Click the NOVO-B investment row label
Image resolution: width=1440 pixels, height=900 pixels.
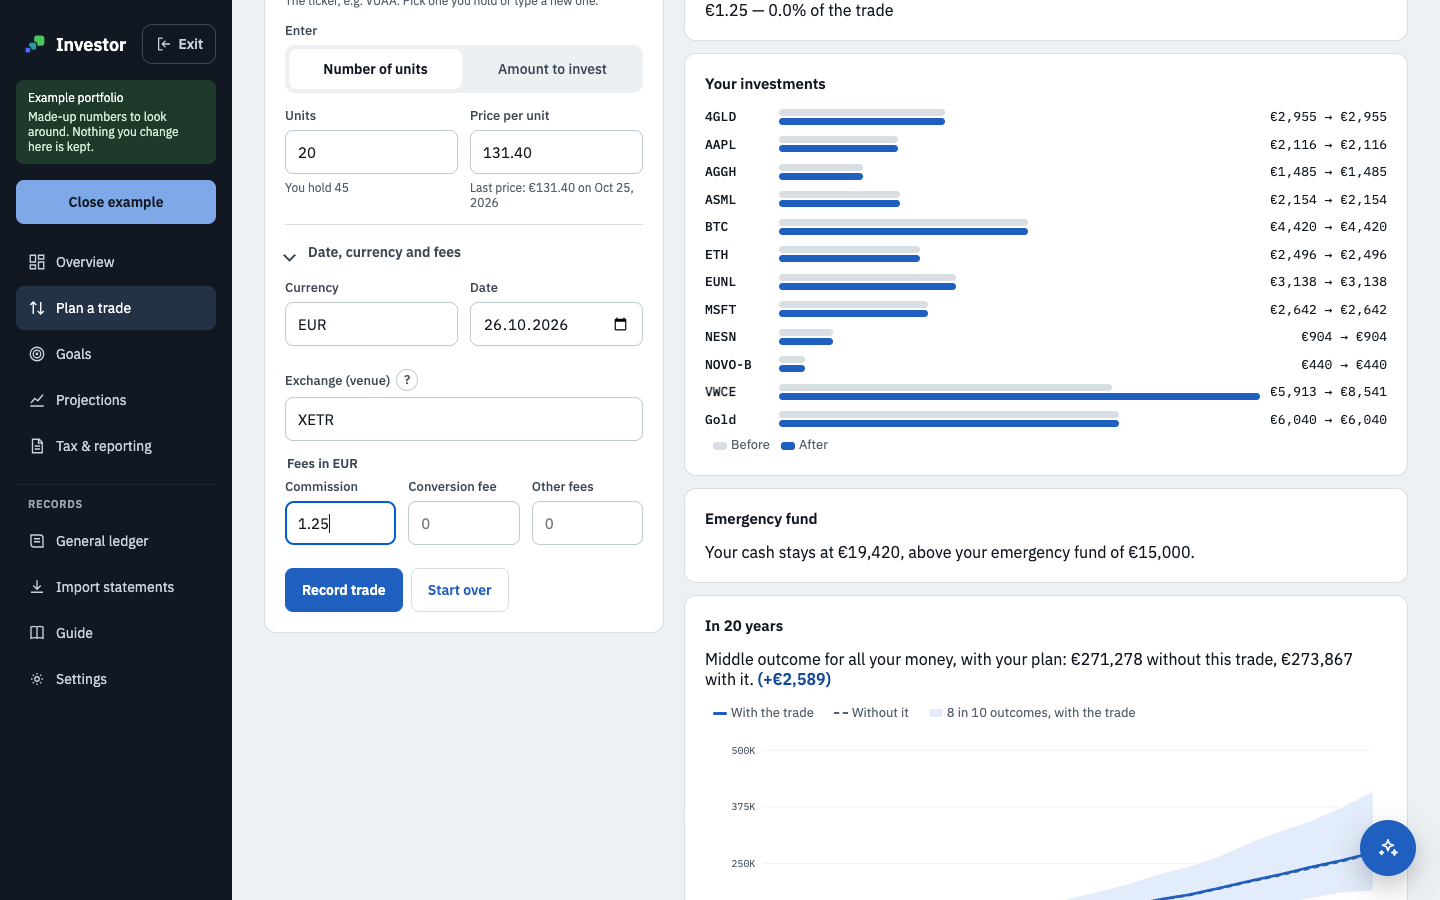tap(728, 365)
